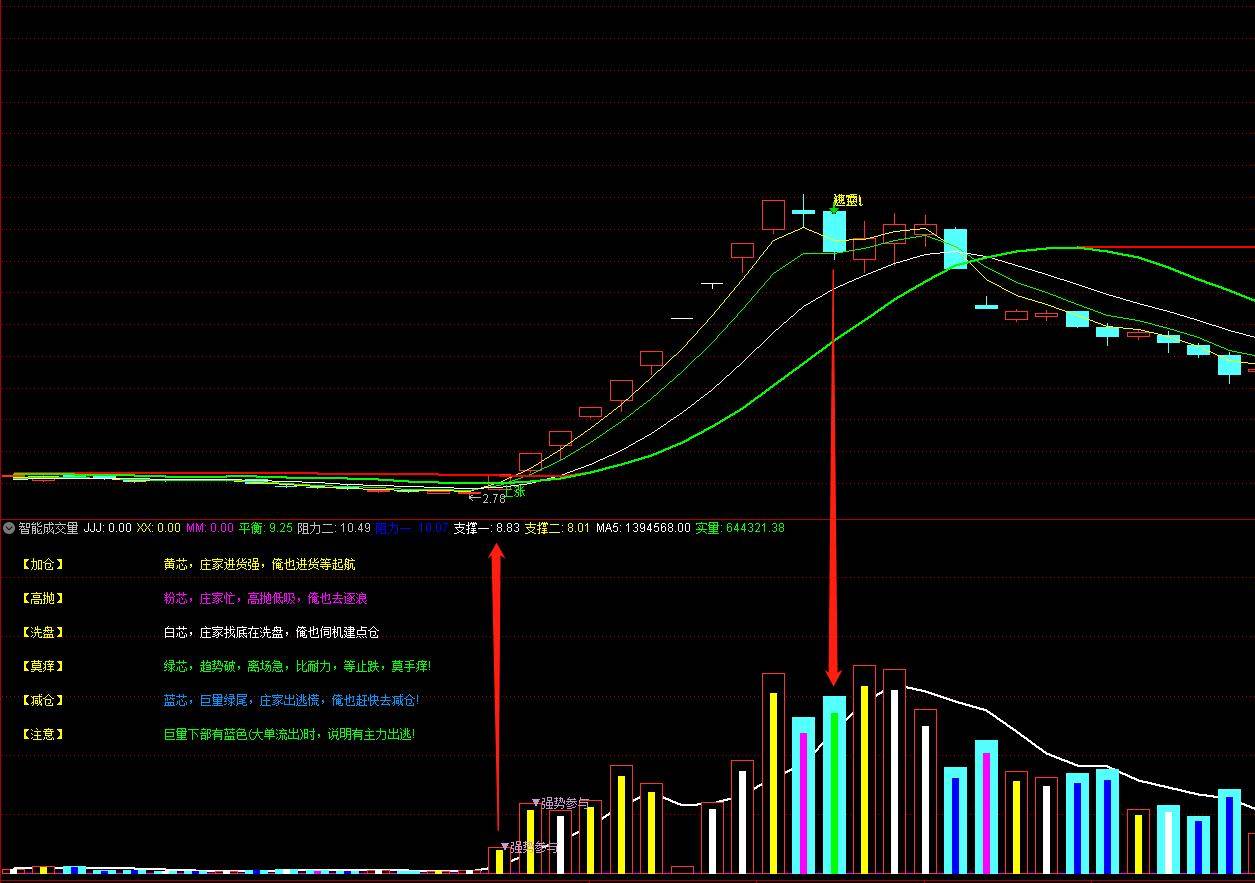
Task: Click the MA5: 1394568.00 readout
Action: (643, 528)
